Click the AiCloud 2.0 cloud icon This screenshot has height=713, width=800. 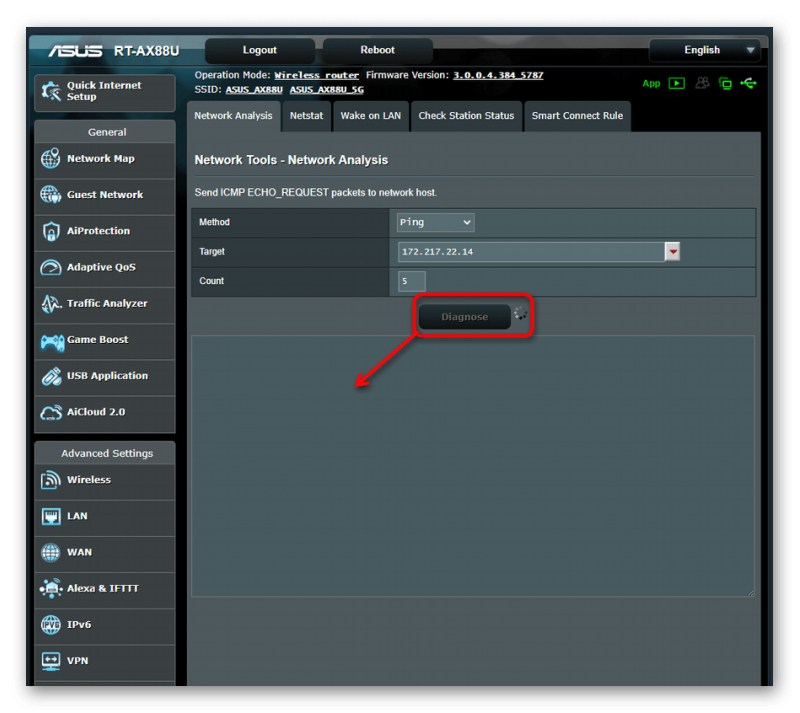coord(51,412)
